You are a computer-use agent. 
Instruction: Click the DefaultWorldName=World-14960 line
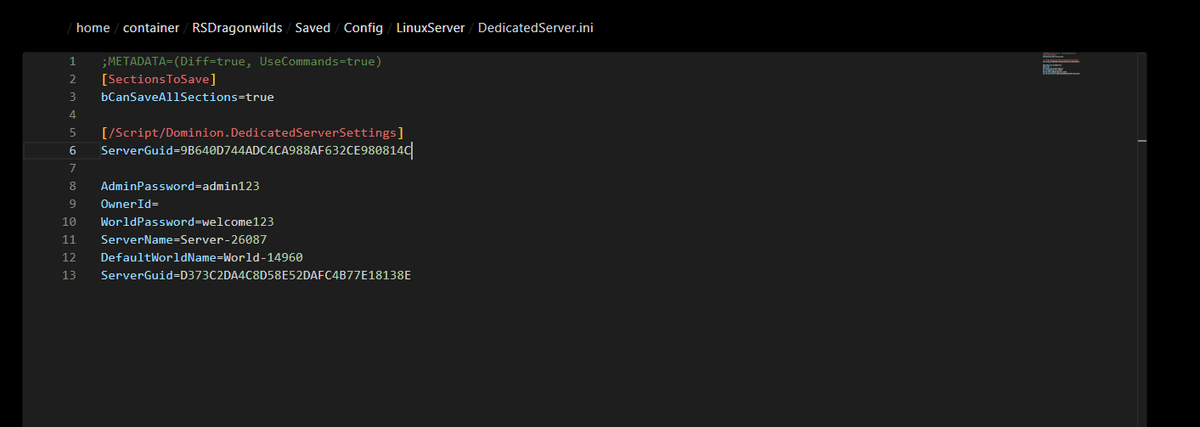click(x=201, y=257)
